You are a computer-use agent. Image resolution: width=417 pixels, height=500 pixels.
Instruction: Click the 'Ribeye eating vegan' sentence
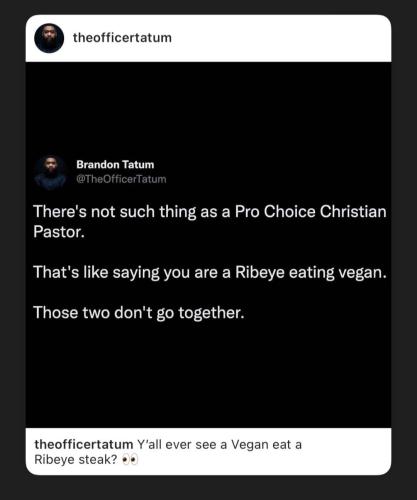210,273
